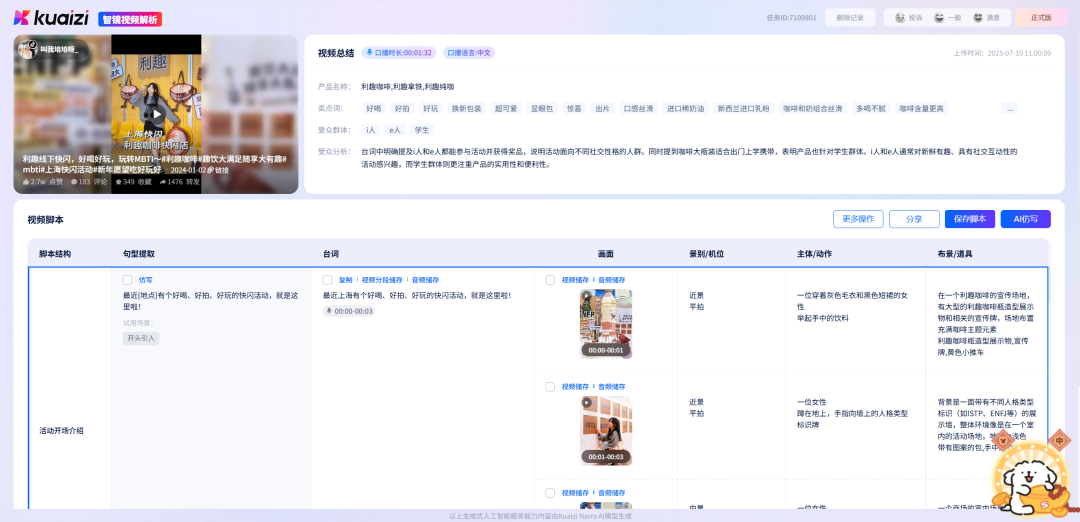Click the 显眼包 tag
1080x522 pixels.
(x=541, y=109)
